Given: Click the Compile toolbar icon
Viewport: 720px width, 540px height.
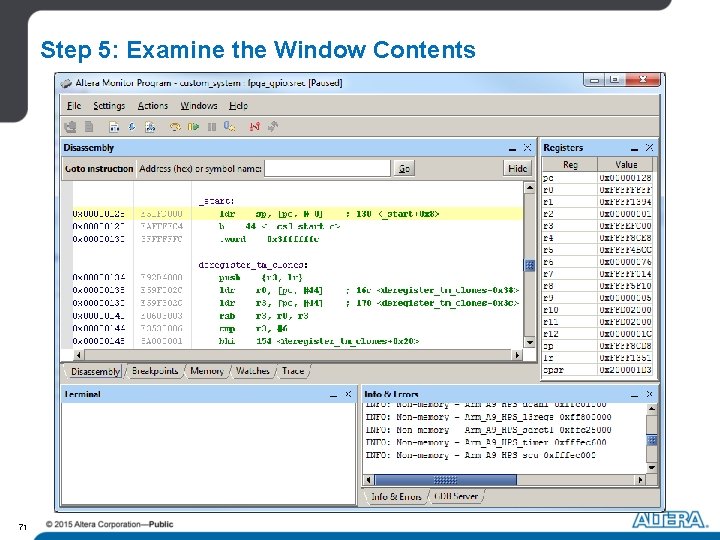Looking at the screenshot, I should tap(114, 127).
